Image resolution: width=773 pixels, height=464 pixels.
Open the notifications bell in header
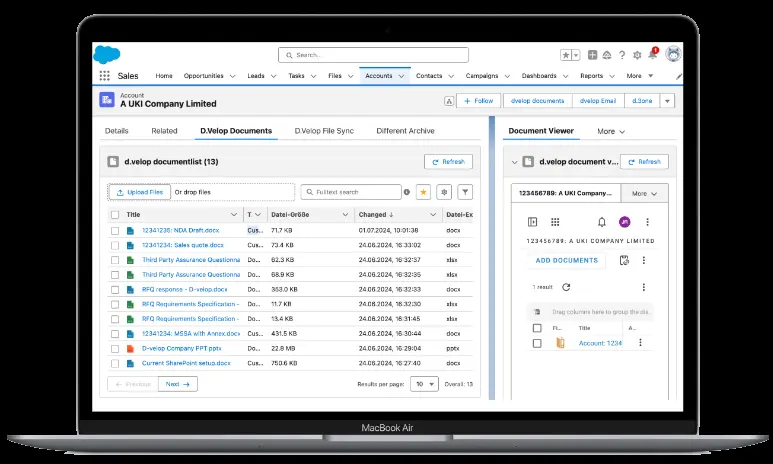[x=653, y=54]
